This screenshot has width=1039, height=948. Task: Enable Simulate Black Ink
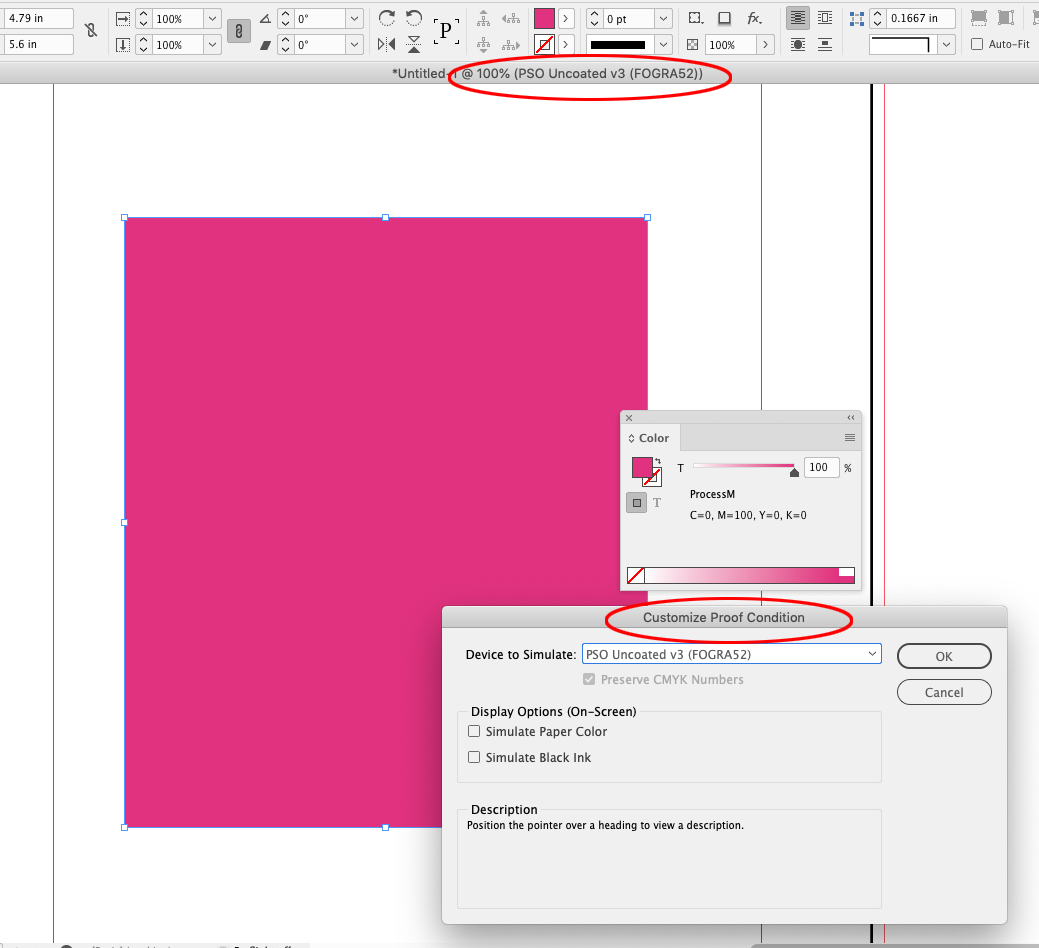pos(474,757)
